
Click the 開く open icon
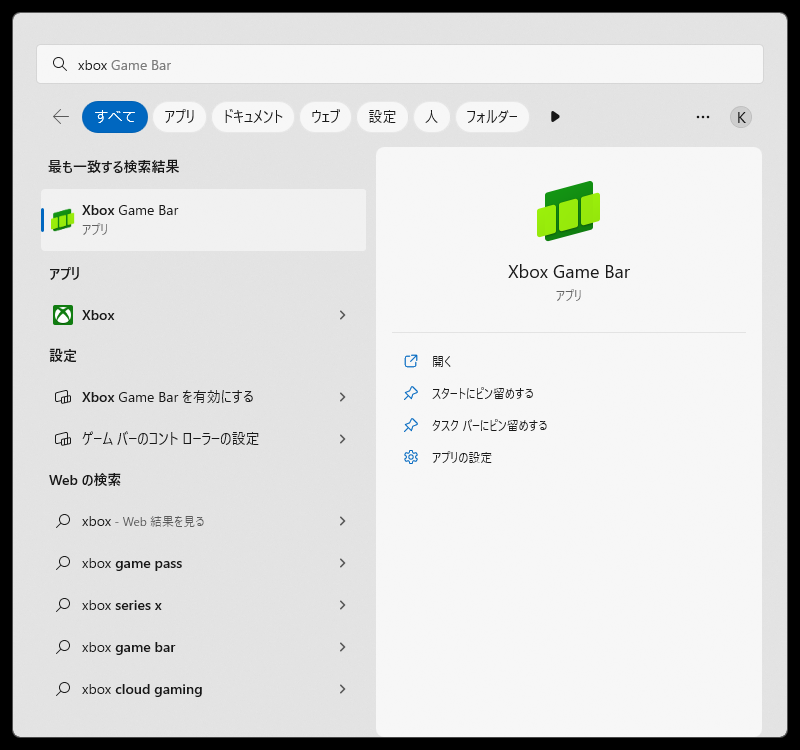411,361
